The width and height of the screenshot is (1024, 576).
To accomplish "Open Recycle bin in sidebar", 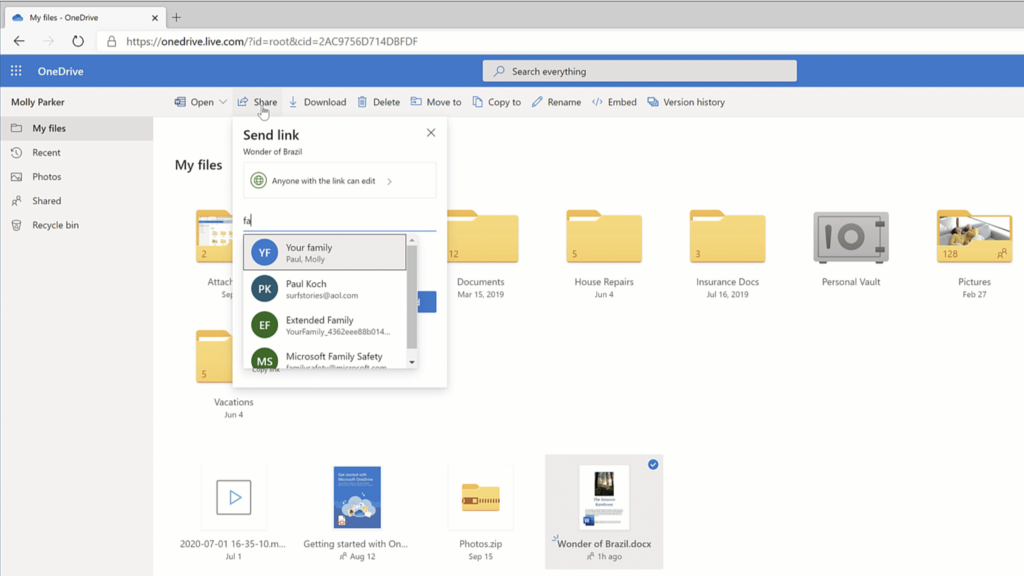I will [76, 225].
